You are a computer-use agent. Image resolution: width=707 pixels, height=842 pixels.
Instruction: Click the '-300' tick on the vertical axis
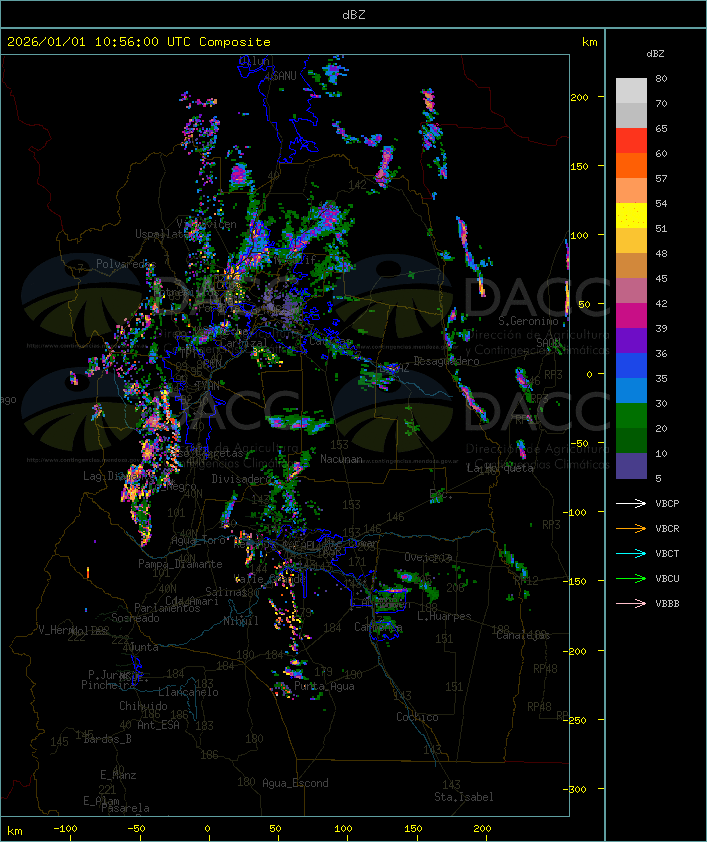coord(577,789)
